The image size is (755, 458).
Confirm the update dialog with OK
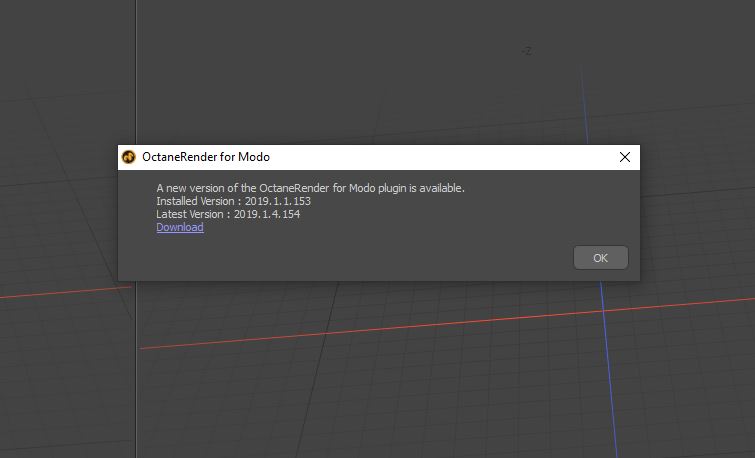click(600, 258)
